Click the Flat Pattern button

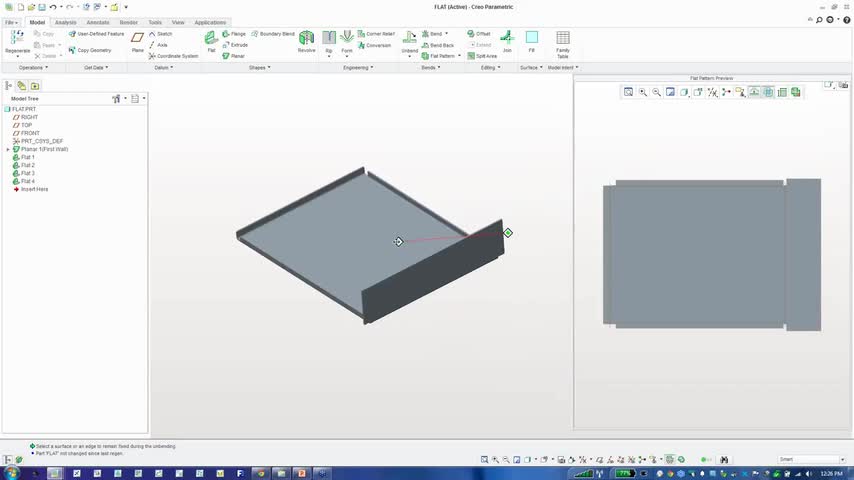pos(441,56)
